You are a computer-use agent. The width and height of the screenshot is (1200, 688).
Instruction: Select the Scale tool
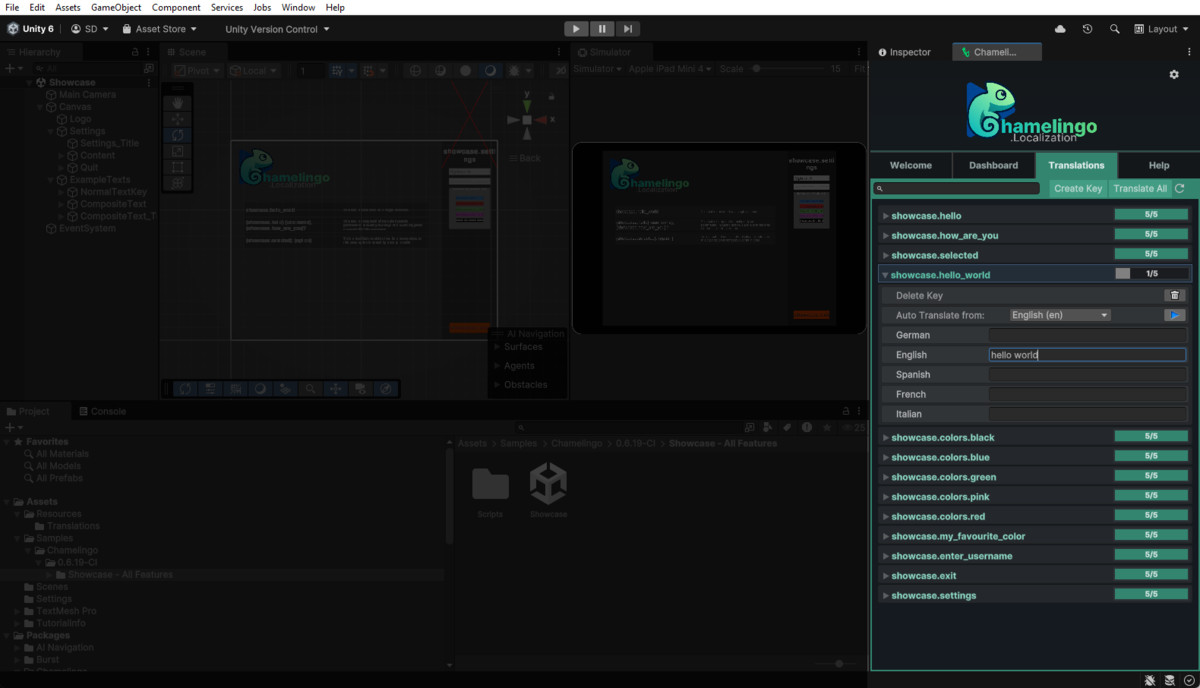(x=177, y=150)
